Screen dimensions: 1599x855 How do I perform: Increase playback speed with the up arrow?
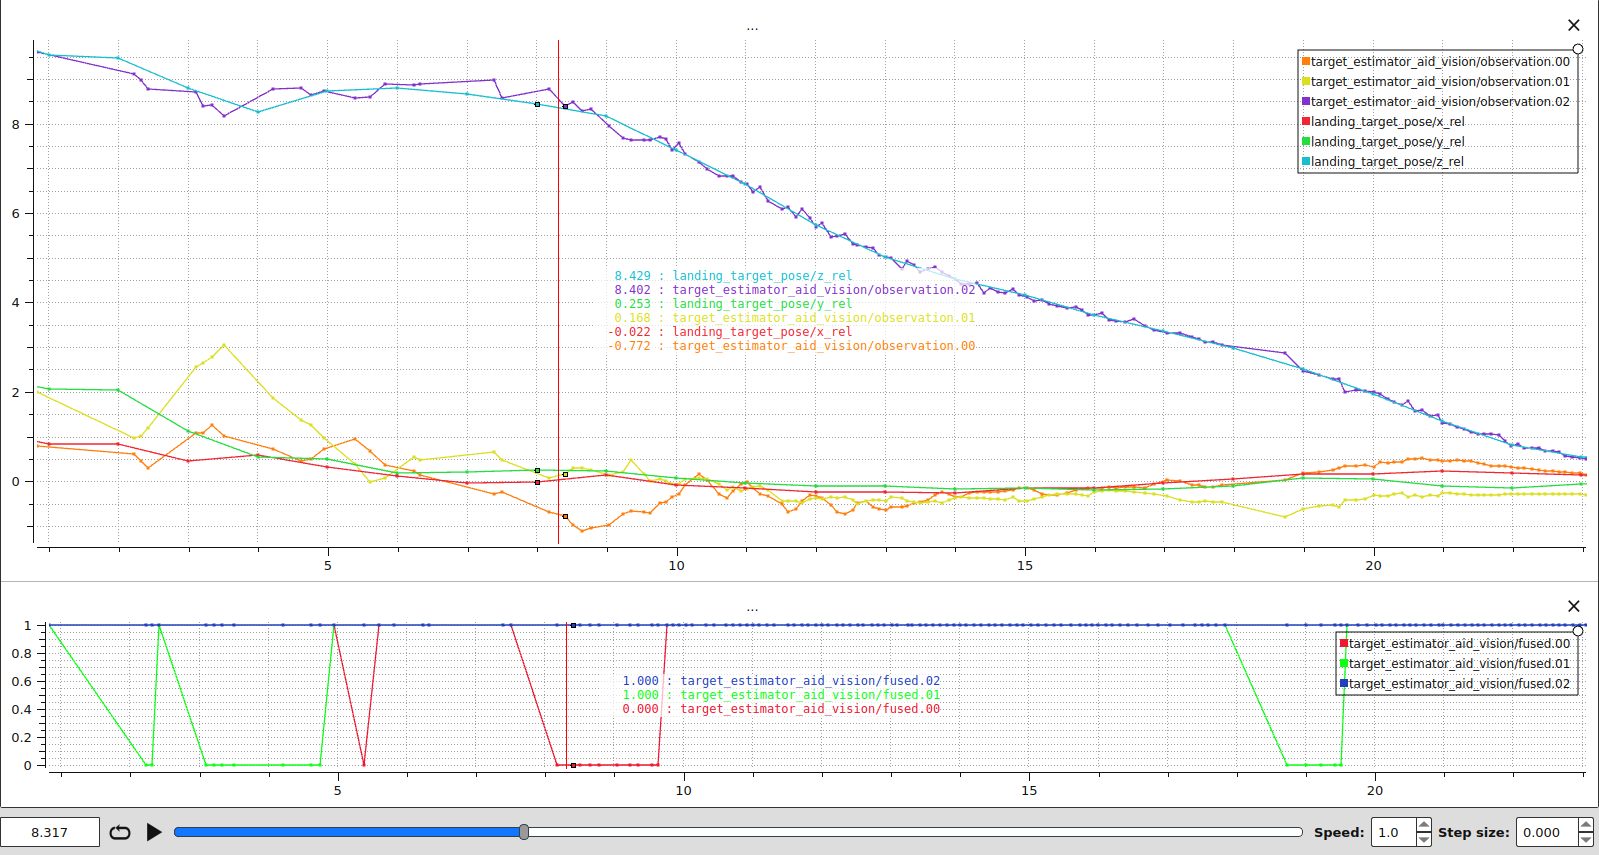[x=1424, y=825]
